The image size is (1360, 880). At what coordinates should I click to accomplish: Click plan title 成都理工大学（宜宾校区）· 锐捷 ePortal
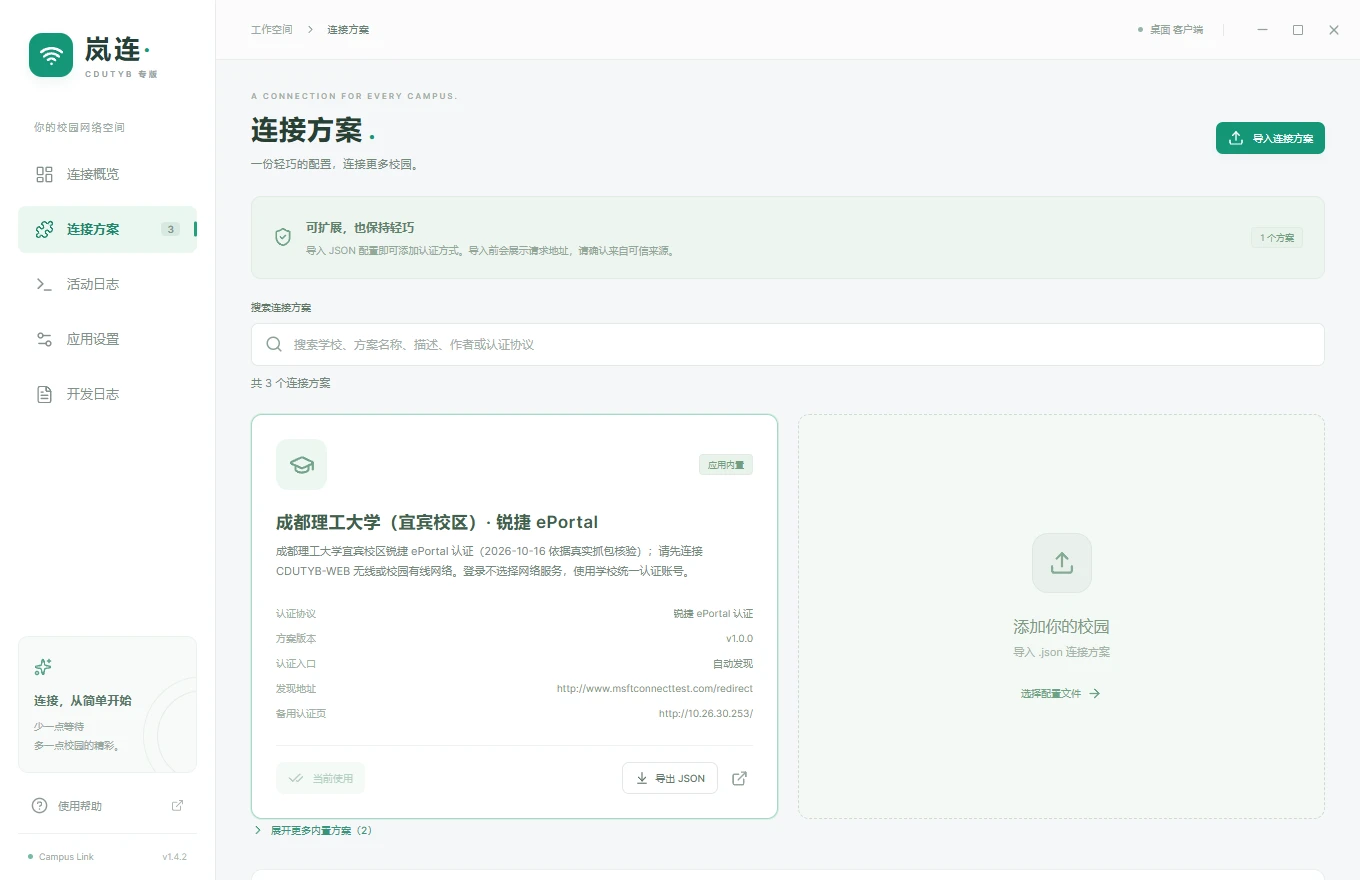tap(437, 522)
